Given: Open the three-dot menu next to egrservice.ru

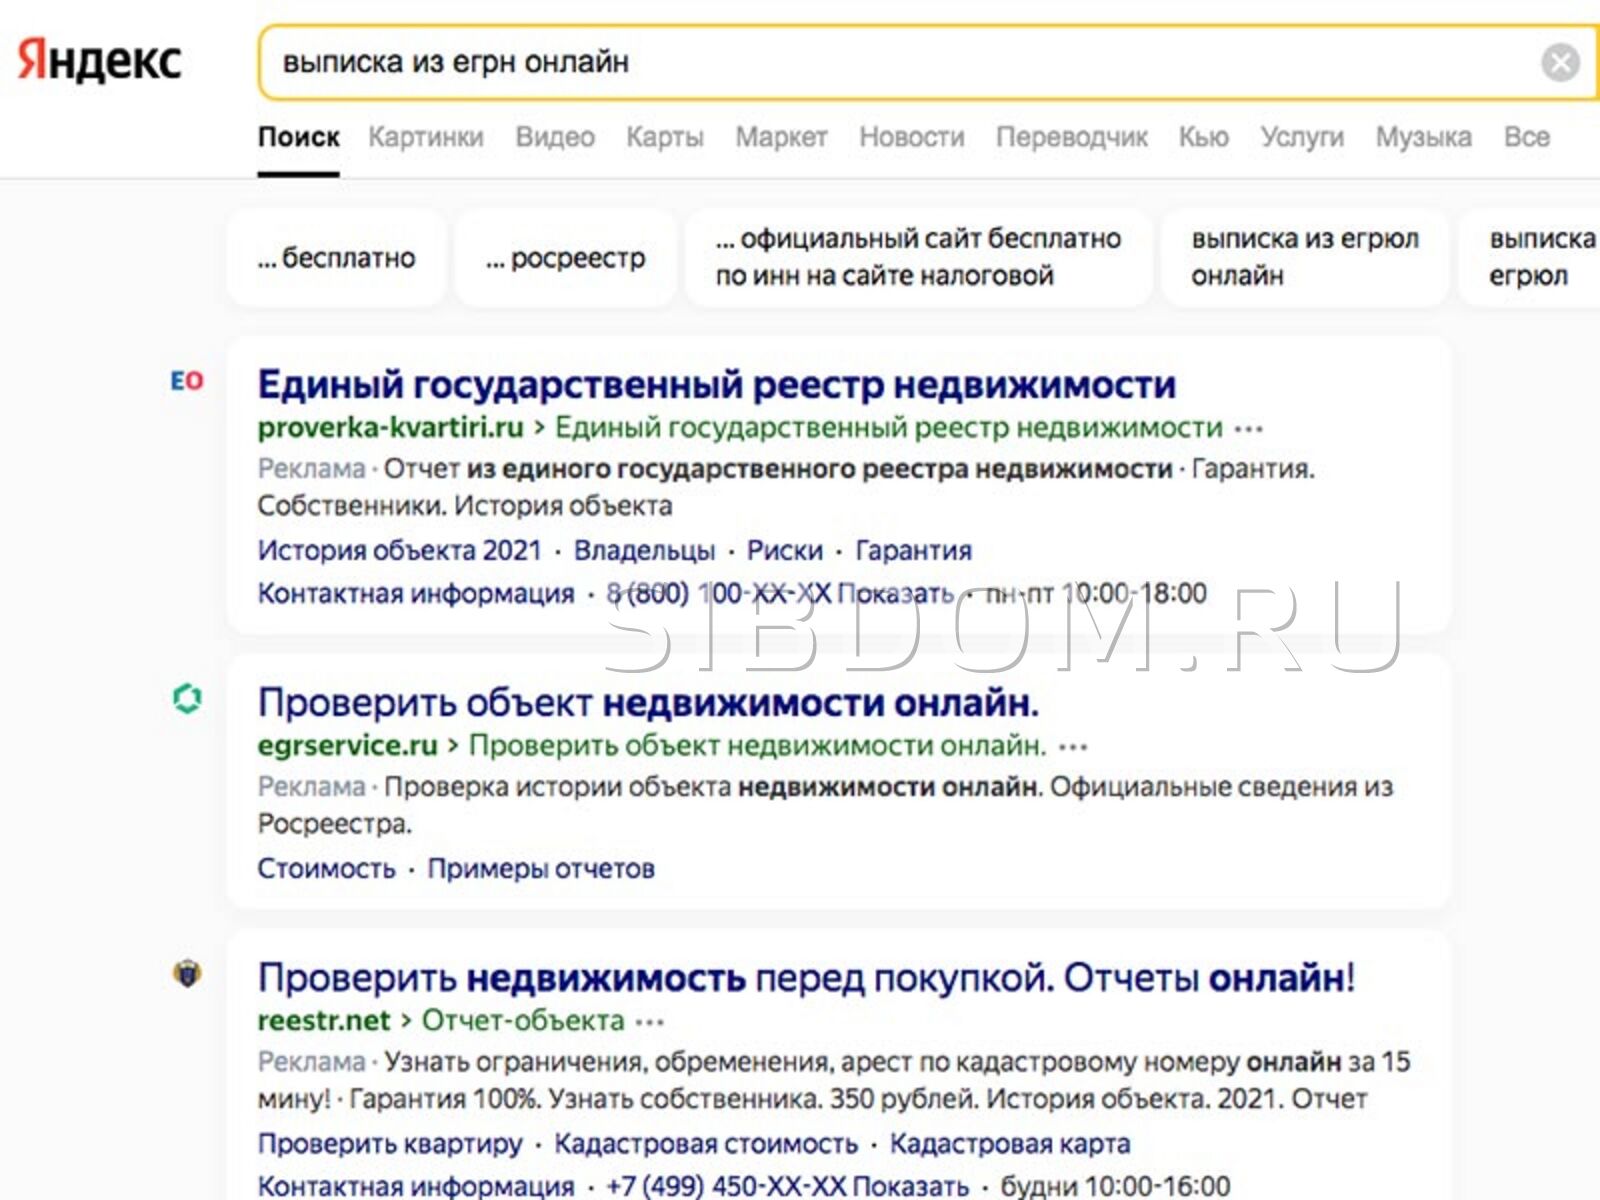Looking at the screenshot, I should [1073, 746].
